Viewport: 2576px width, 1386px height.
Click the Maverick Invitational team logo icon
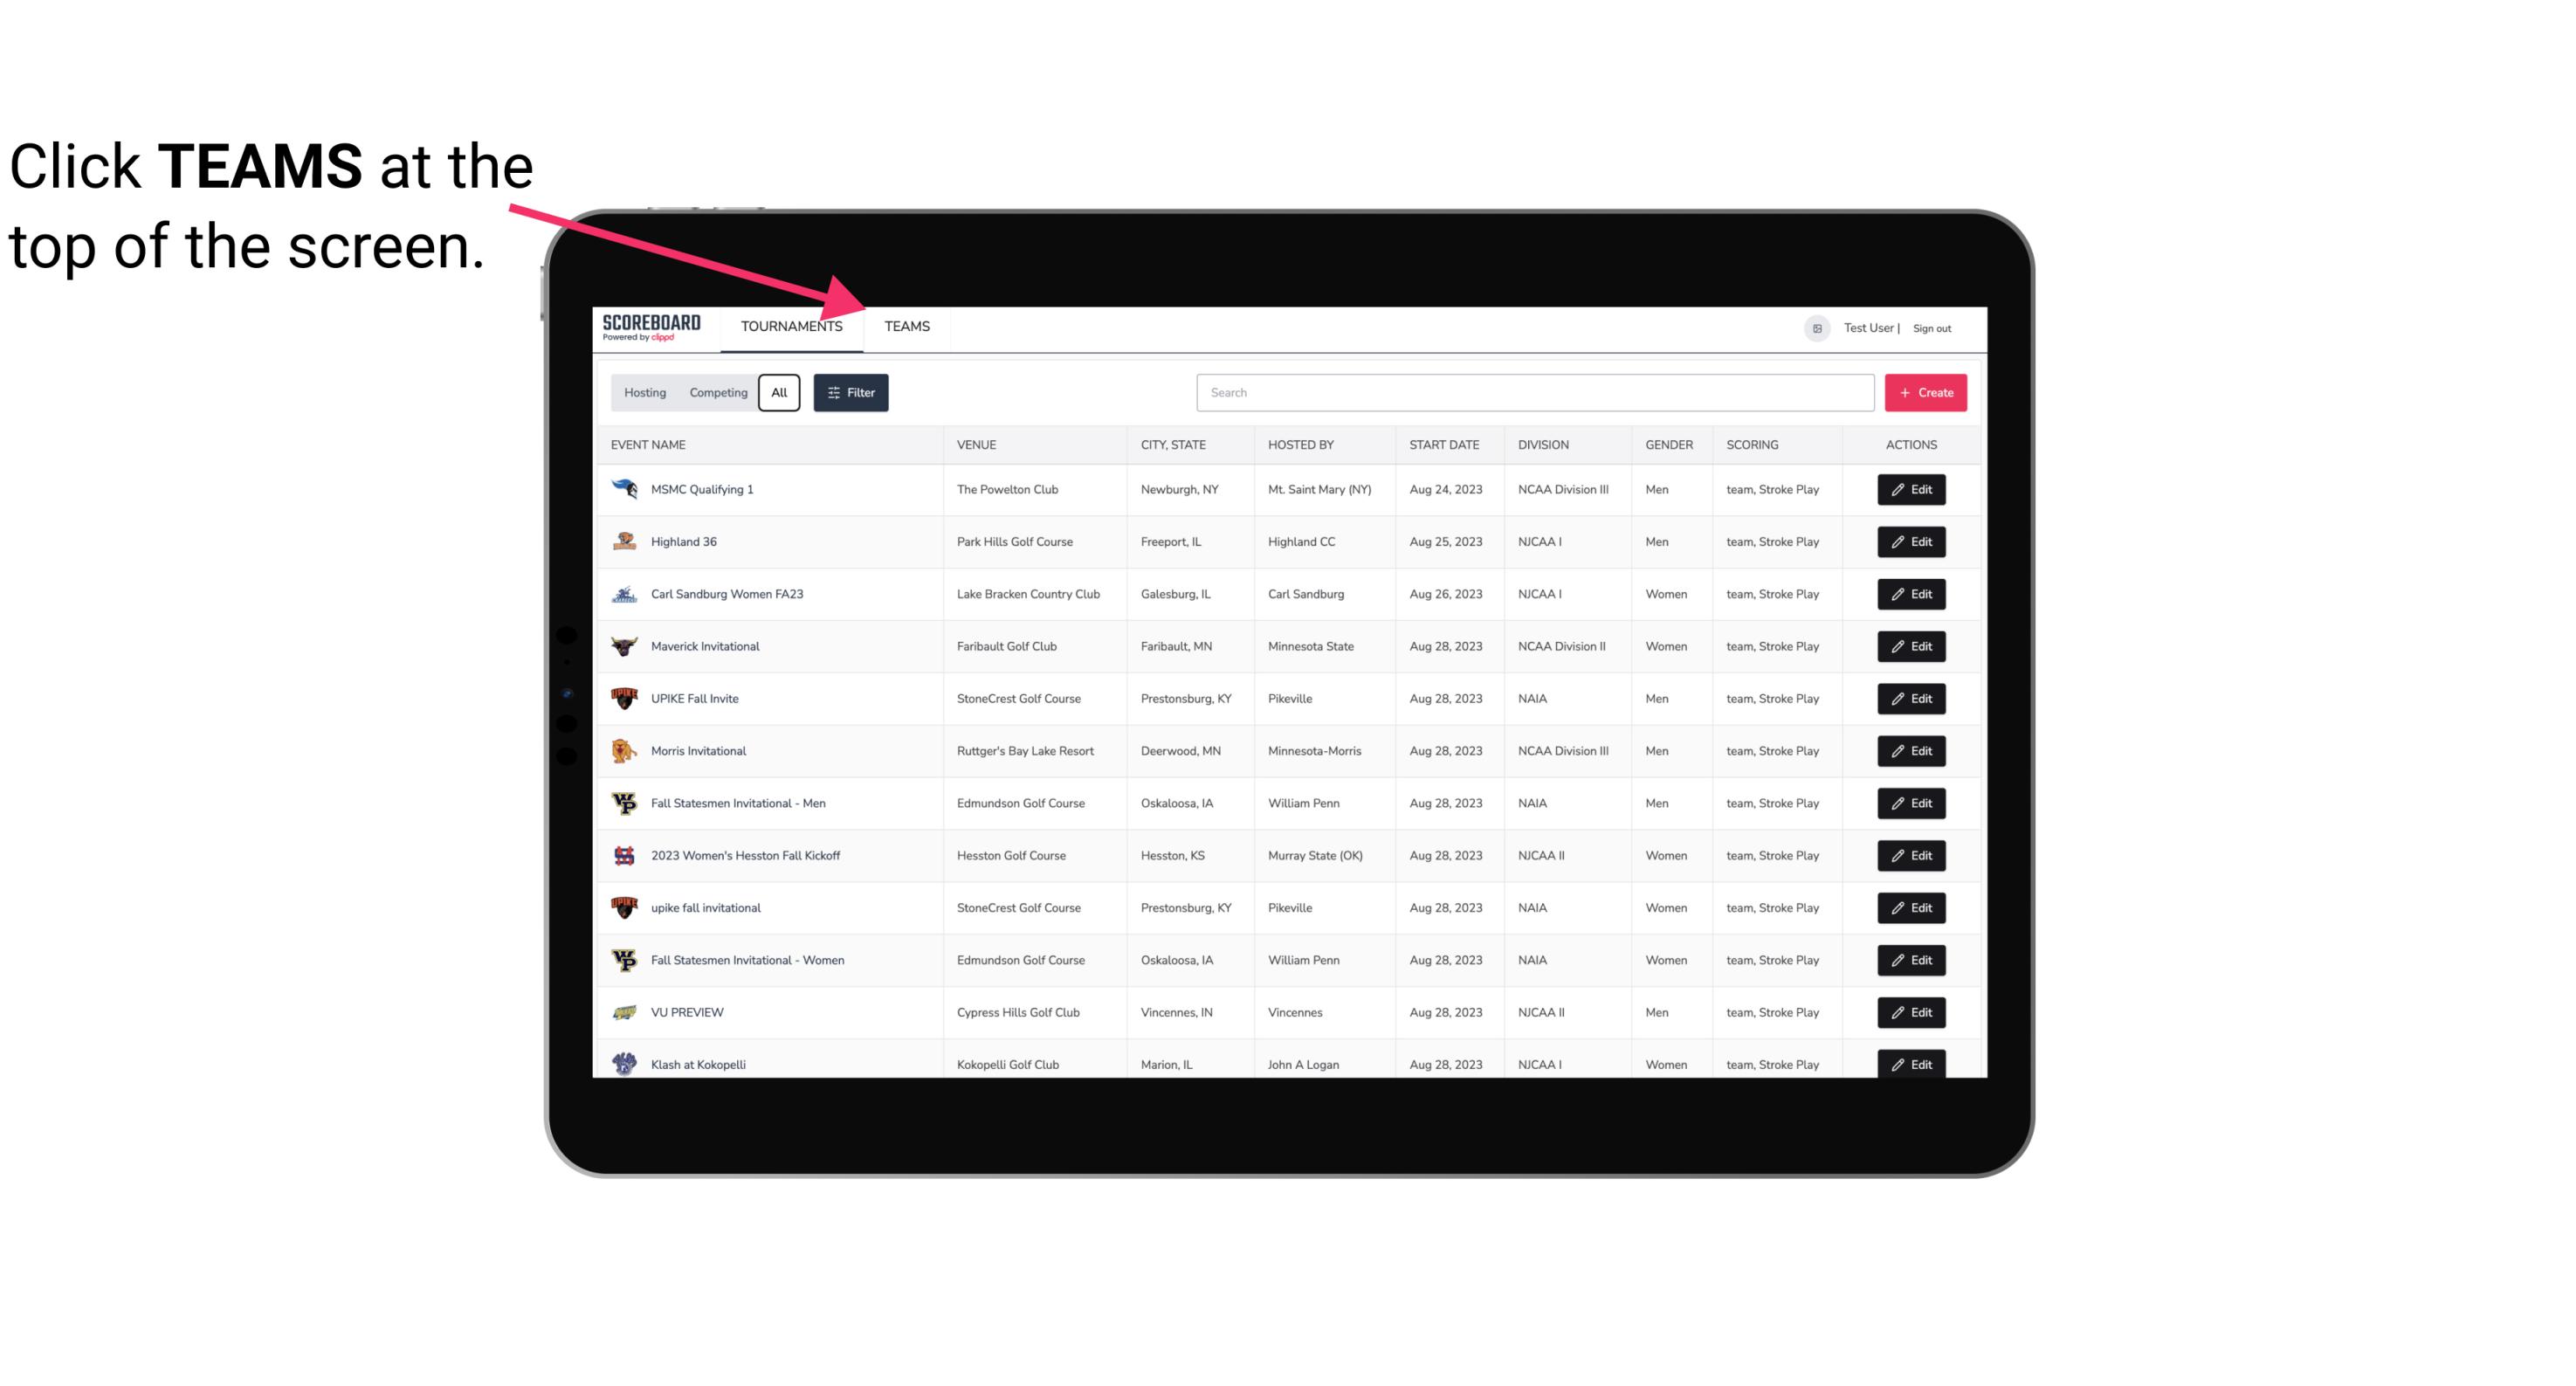(x=624, y=645)
